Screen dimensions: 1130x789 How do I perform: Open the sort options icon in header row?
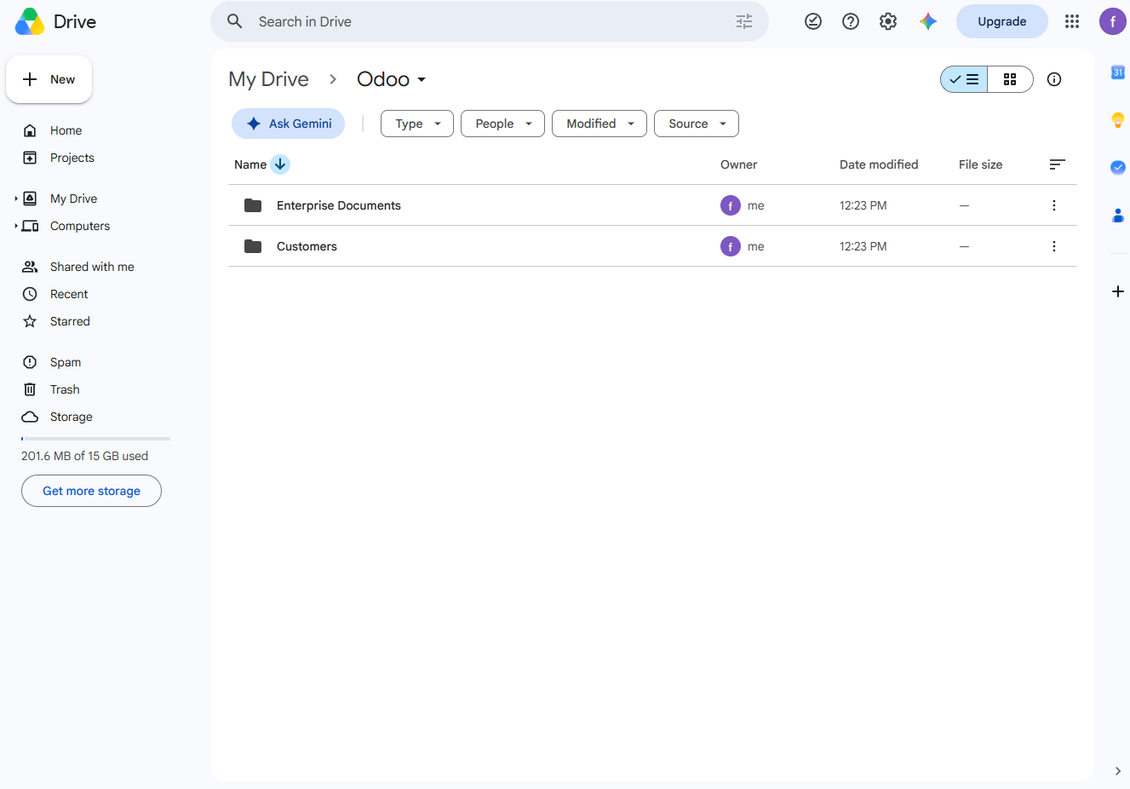[x=1057, y=164]
